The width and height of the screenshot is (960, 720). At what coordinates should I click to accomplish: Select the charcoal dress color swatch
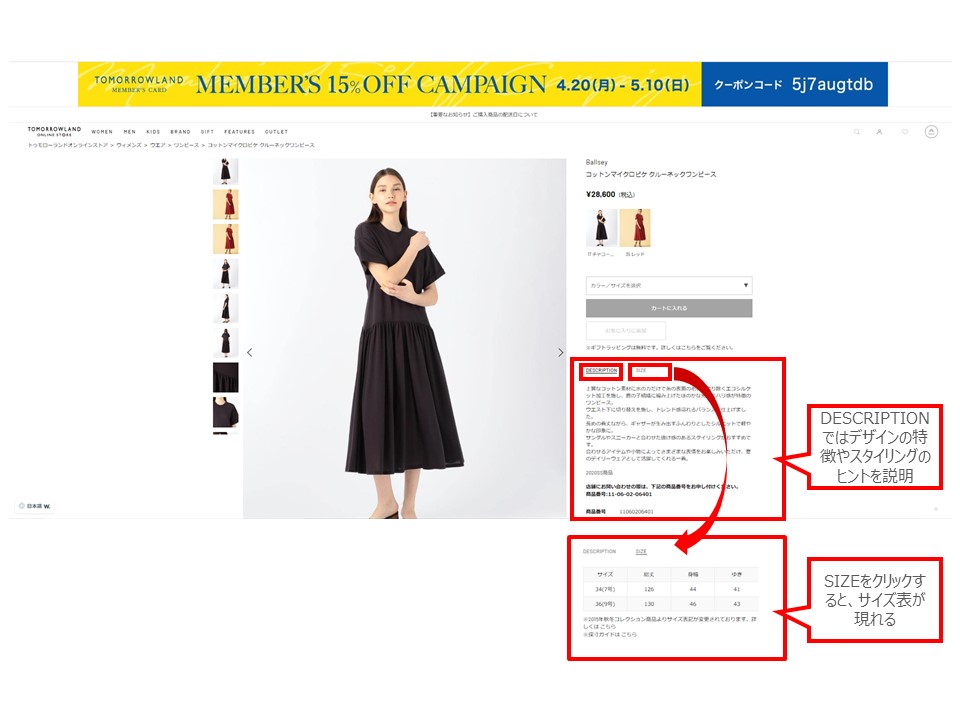click(601, 228)
